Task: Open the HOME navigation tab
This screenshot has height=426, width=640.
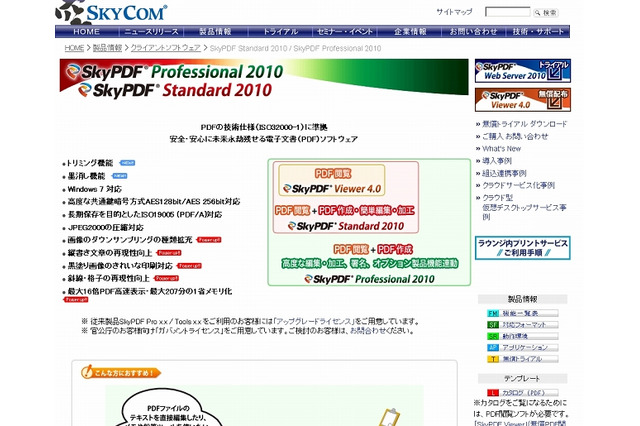Action: click(87, 31)
